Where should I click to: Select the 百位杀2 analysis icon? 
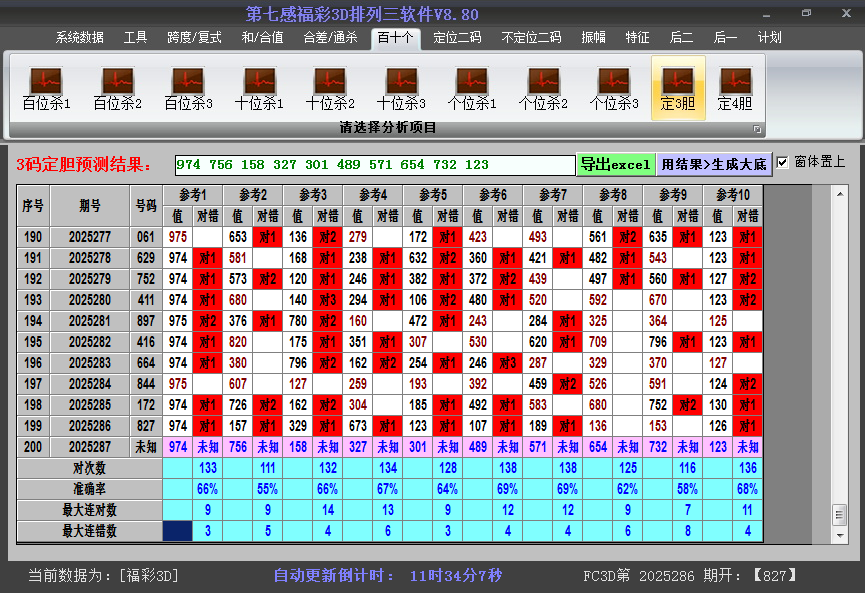point(117,88)
